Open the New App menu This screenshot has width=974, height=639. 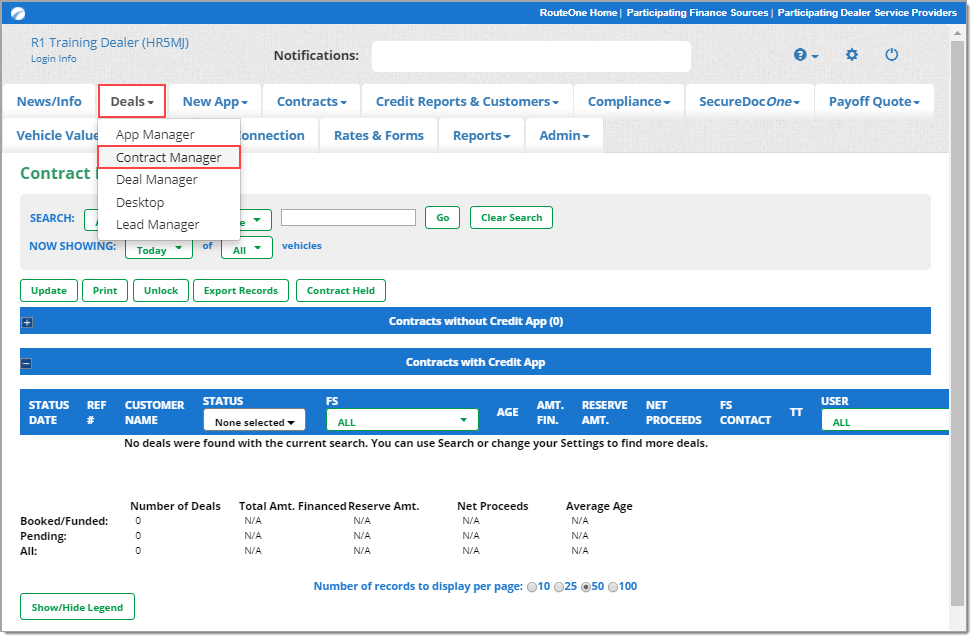tap(215, 102)
